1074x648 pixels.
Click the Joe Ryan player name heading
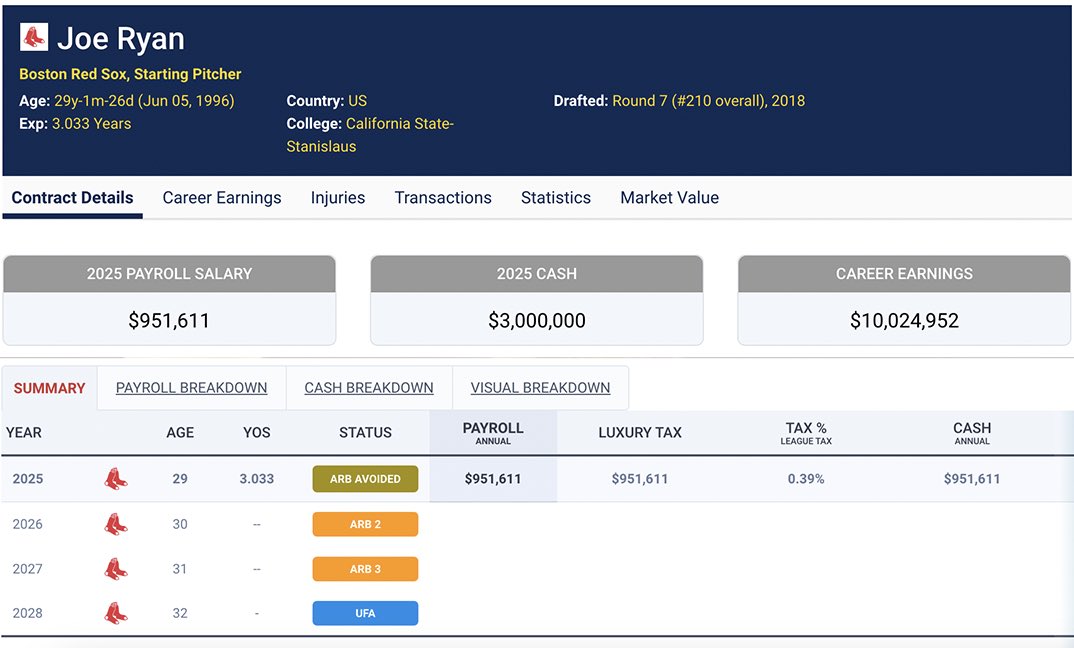pos(121,38)
